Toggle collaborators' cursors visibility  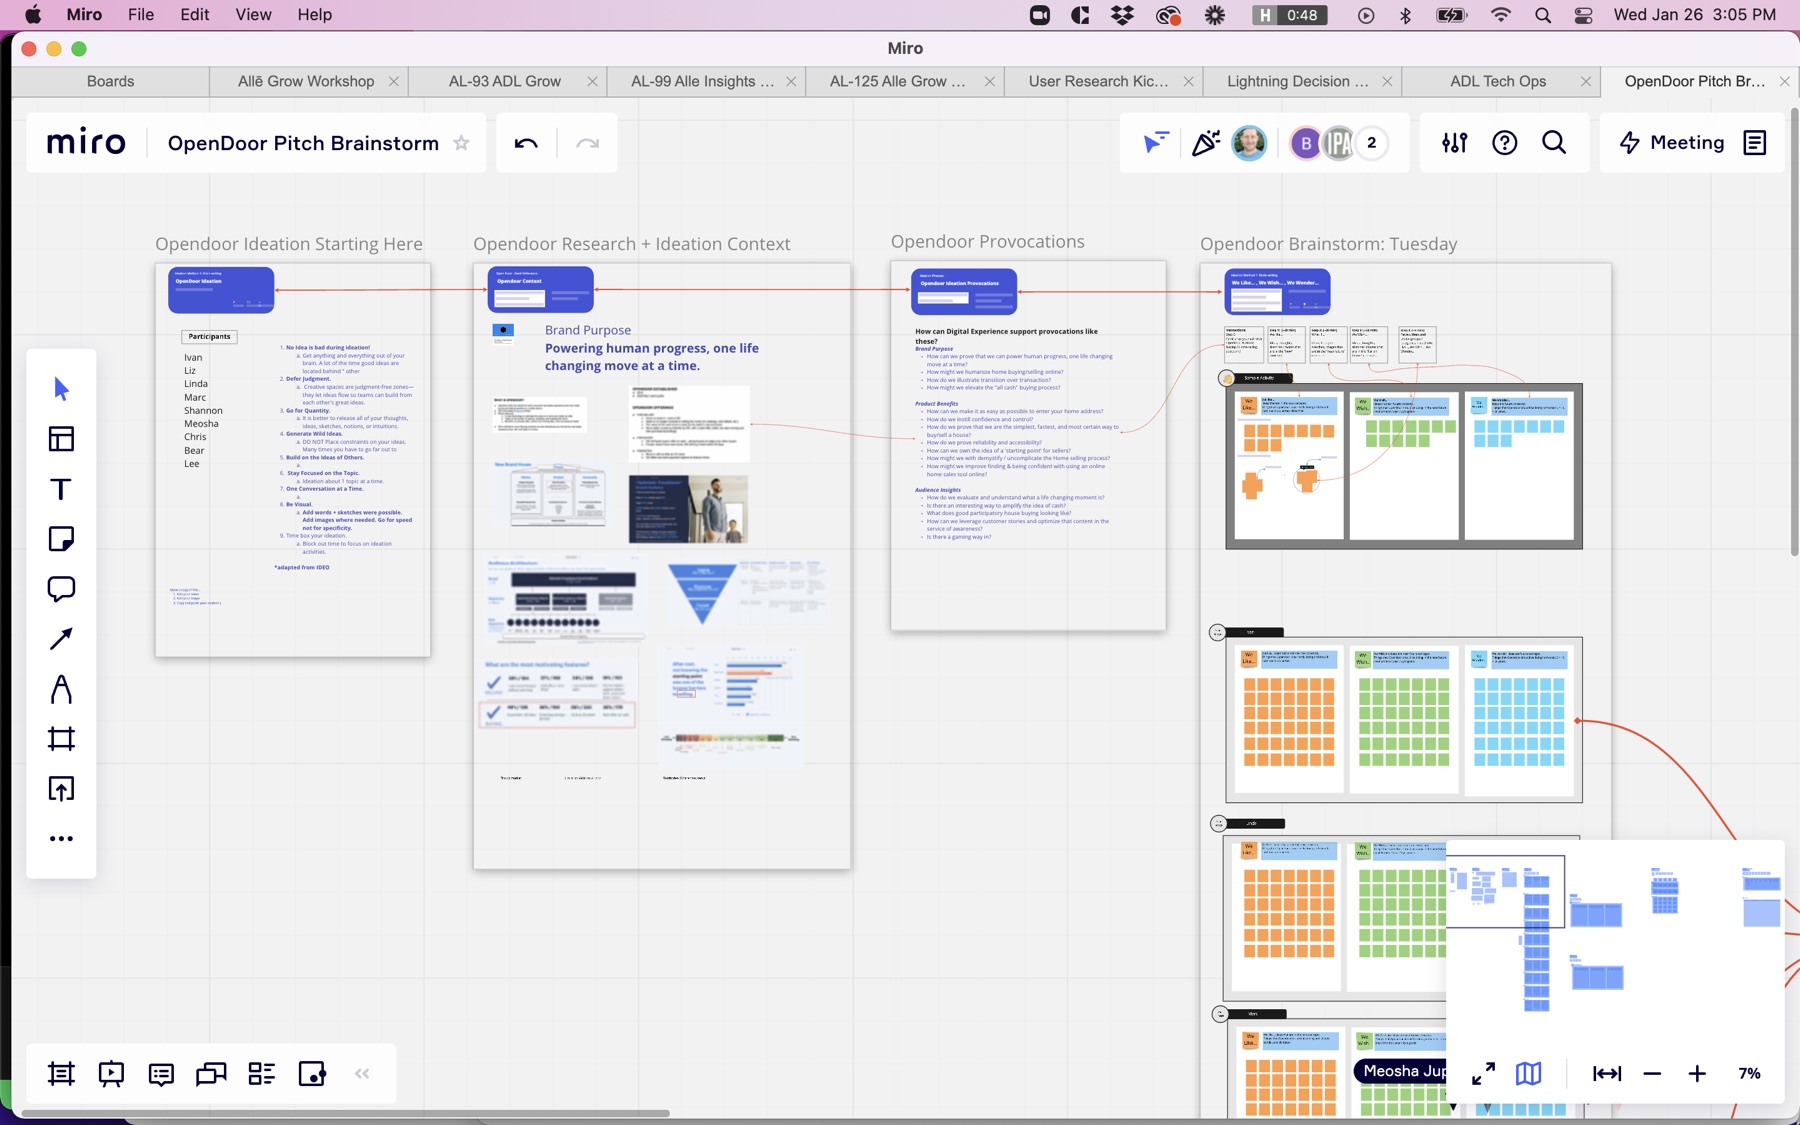tap(1155, 143)
